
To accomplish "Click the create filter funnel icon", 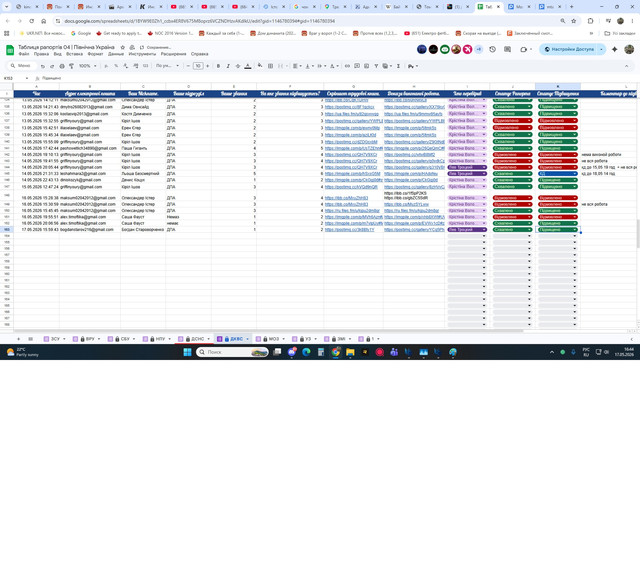I will point(376,66).
